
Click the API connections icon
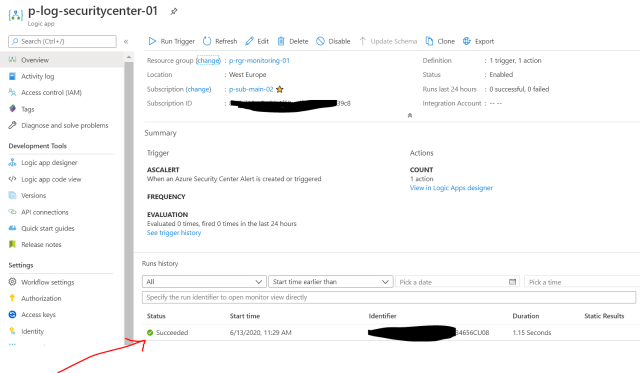pos(12,212)
